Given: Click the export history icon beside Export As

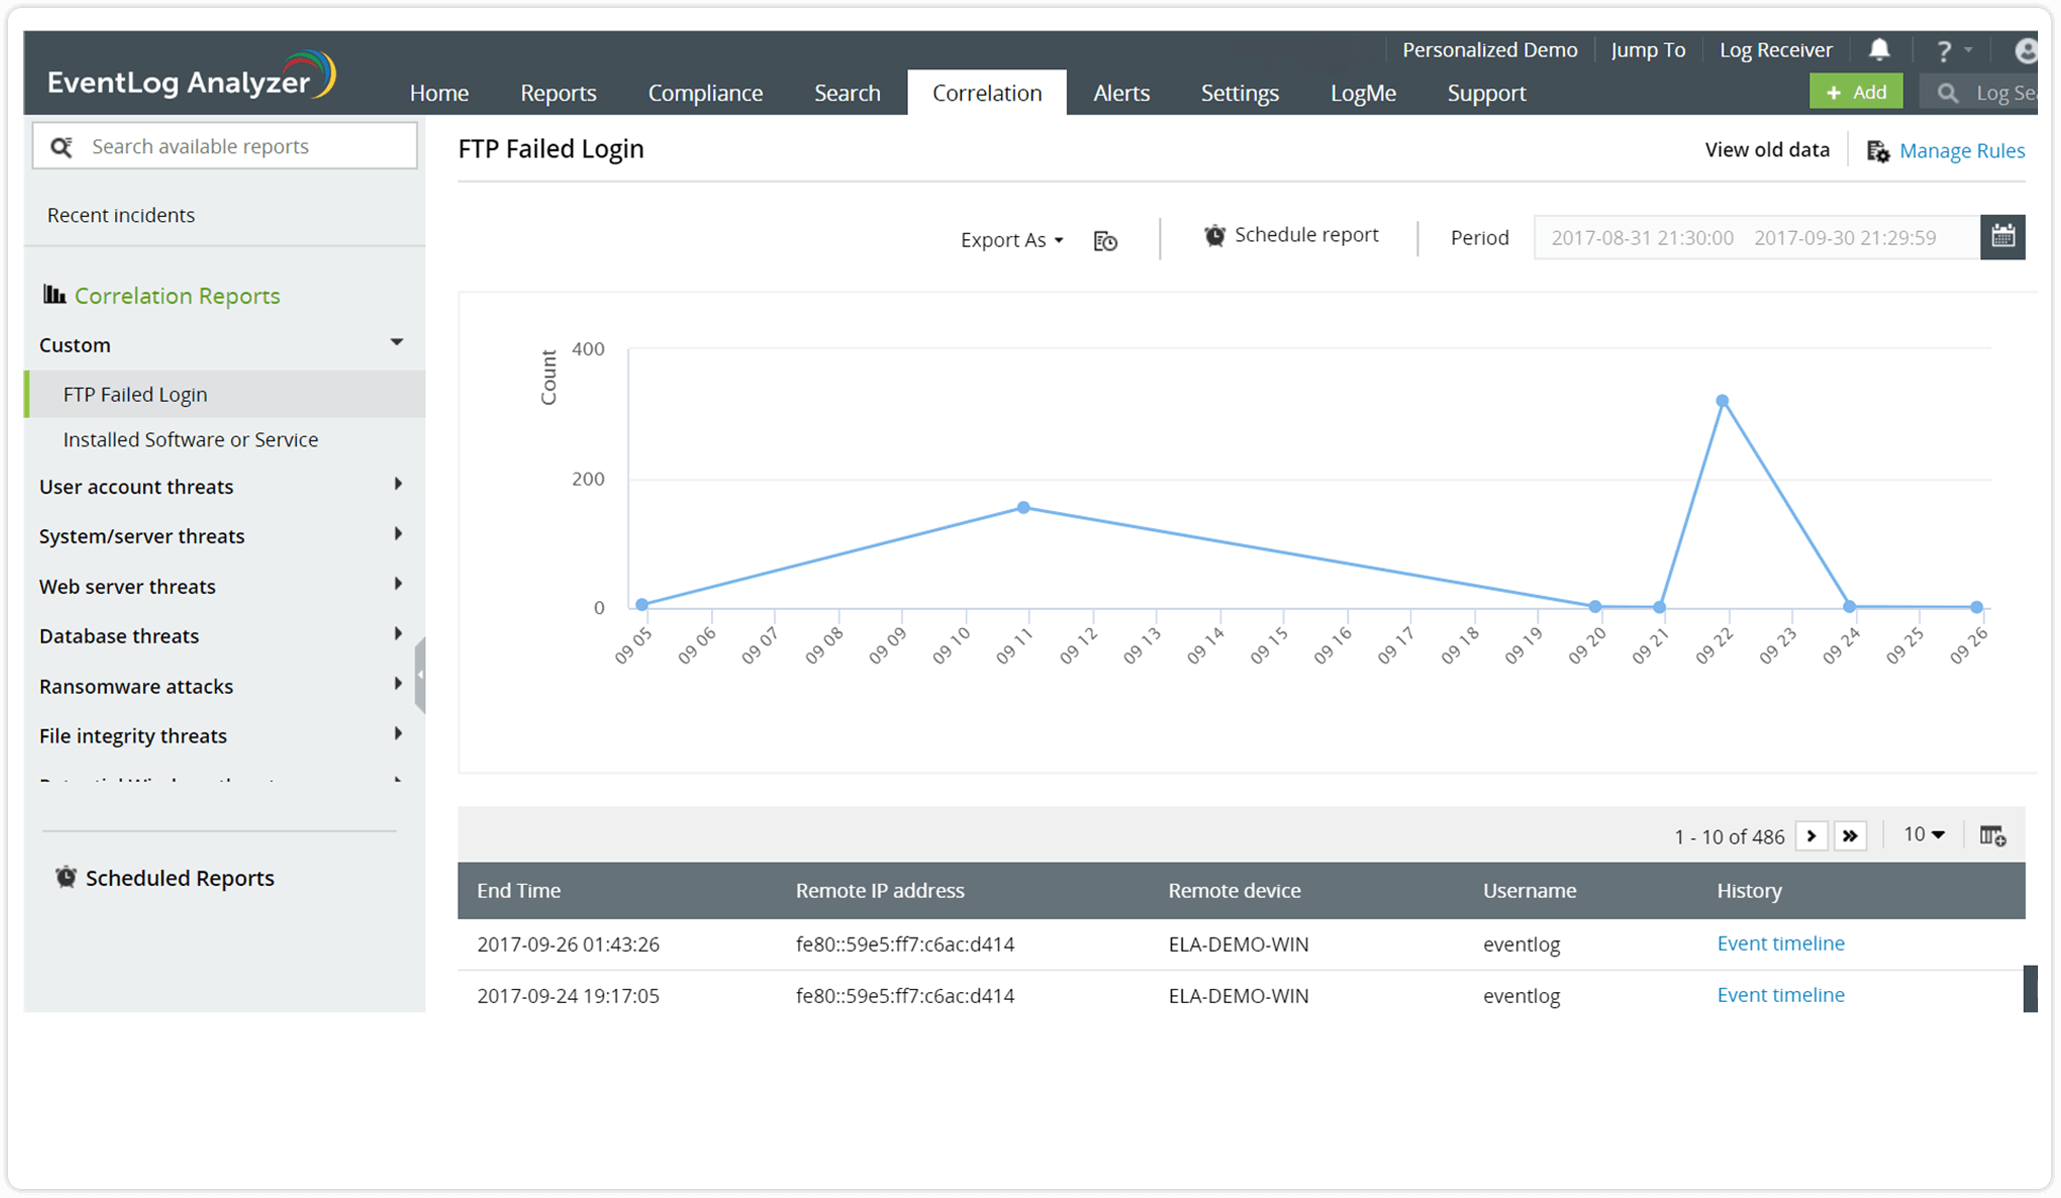Looking at the screenshot, I should click(1105, 241).
